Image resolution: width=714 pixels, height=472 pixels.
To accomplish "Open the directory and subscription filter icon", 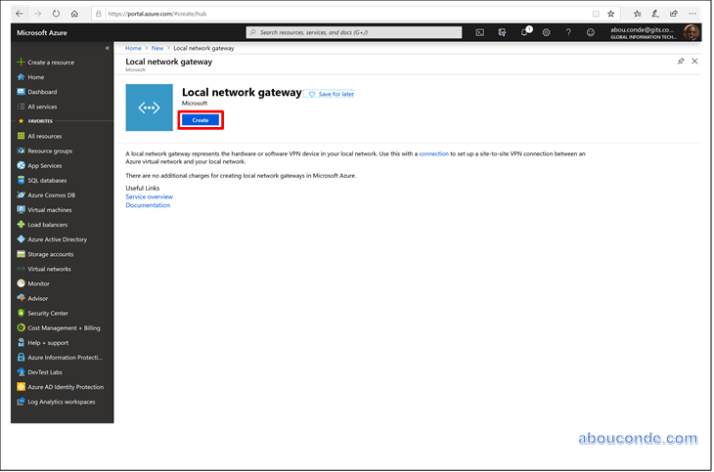I will click(502, 33).
